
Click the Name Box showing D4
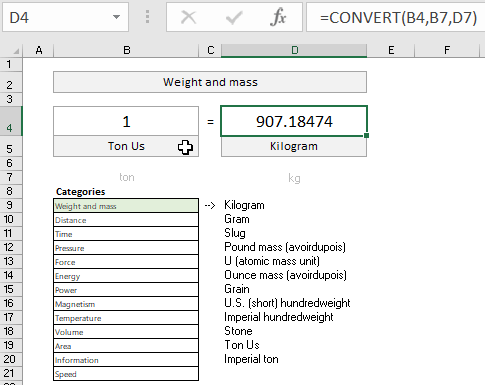click(x=65, y=17)
